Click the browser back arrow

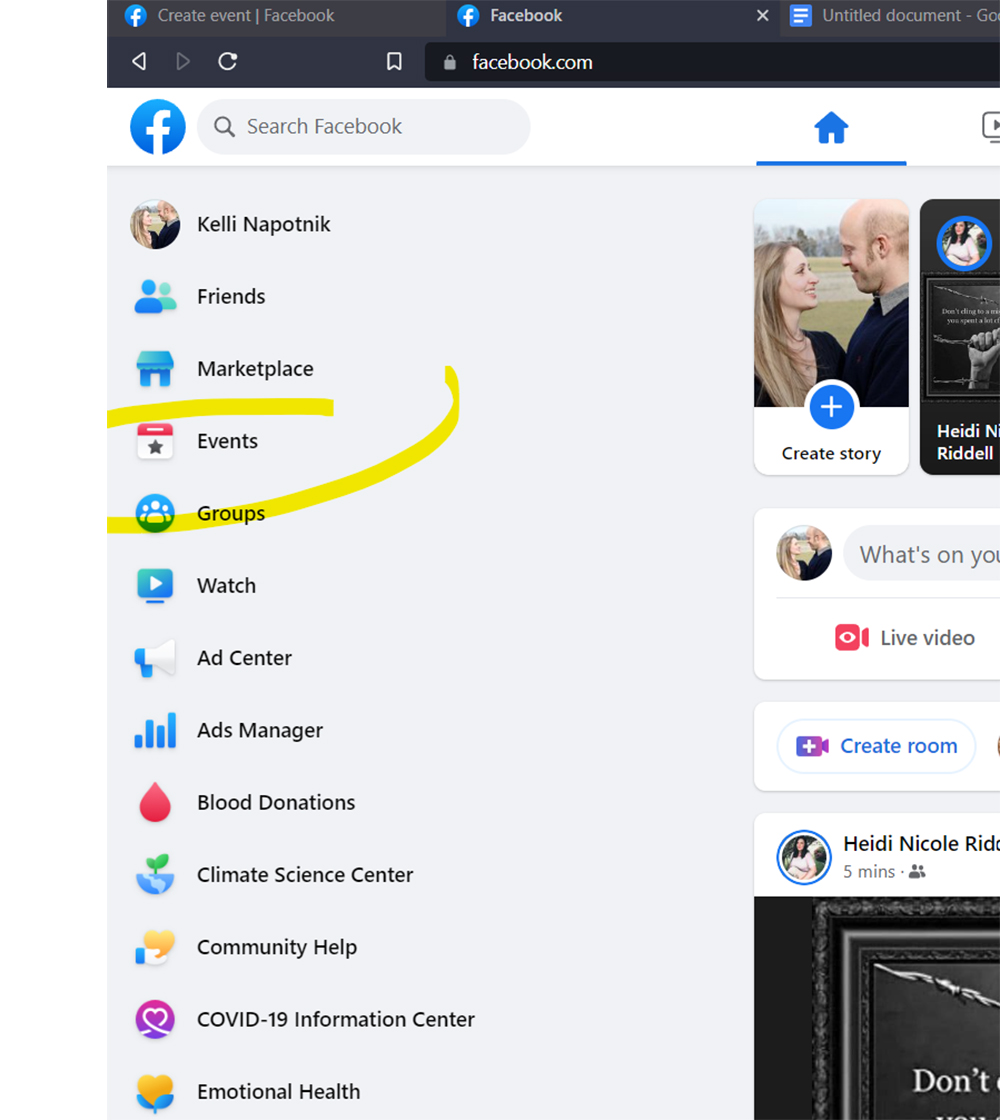139,61
